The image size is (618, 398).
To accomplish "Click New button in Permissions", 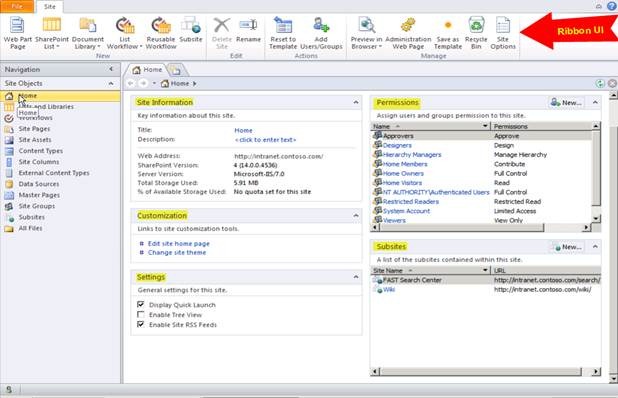I will pos(566,102).
